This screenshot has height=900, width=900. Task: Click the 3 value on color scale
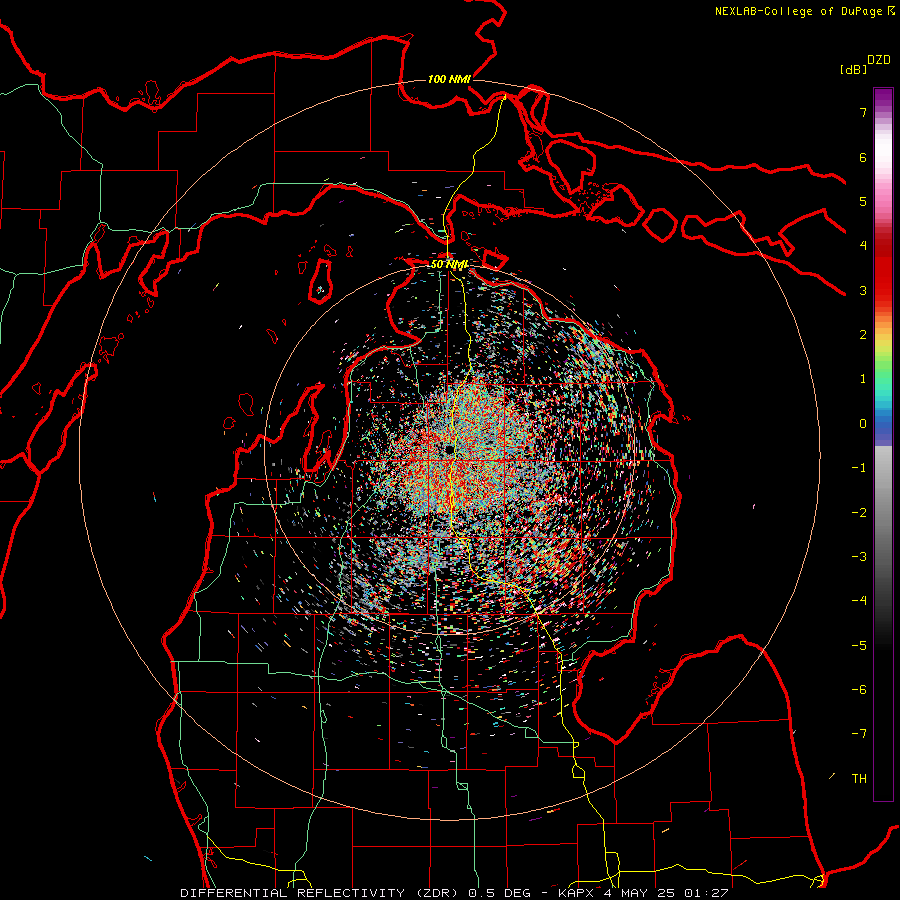click(x=863, y=290)
